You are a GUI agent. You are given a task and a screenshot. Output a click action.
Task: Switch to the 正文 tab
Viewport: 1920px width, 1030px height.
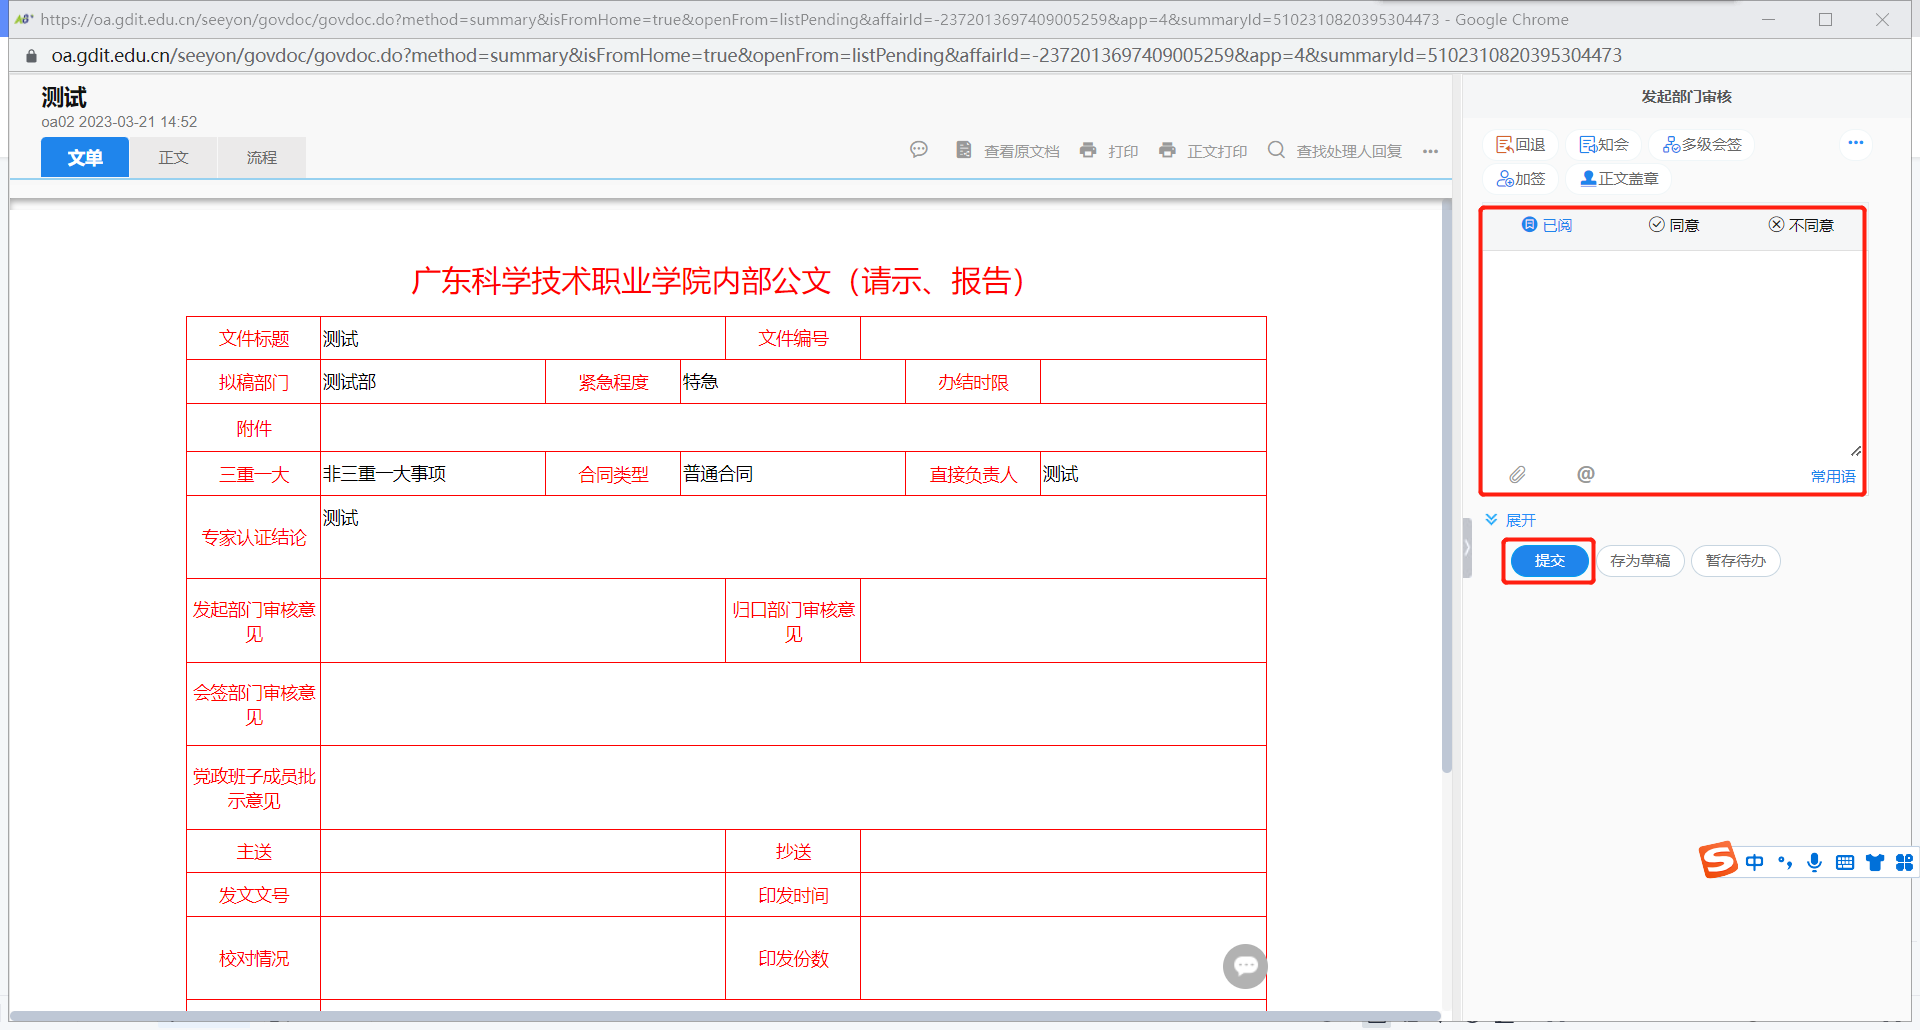(173, 158)
